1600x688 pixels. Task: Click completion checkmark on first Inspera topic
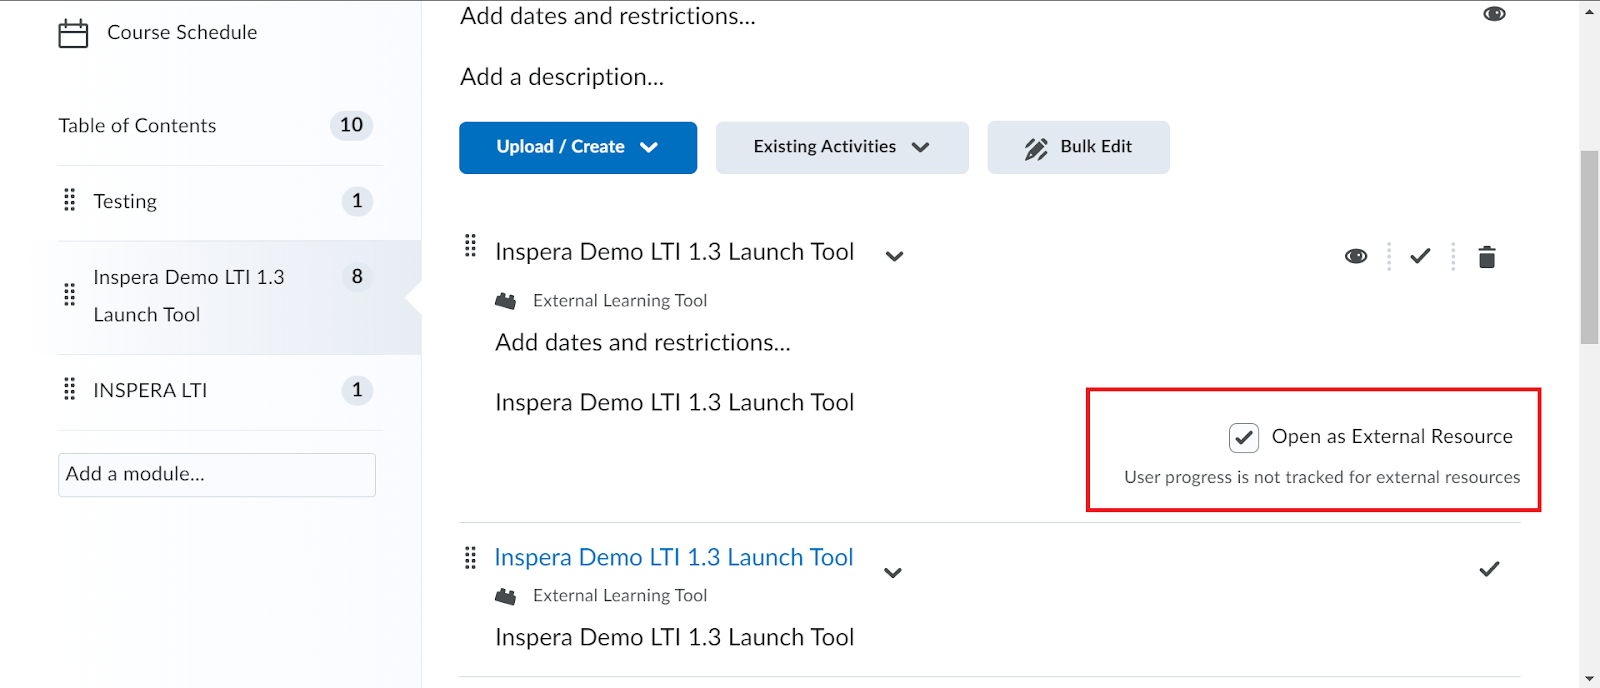coord(1420,256)
